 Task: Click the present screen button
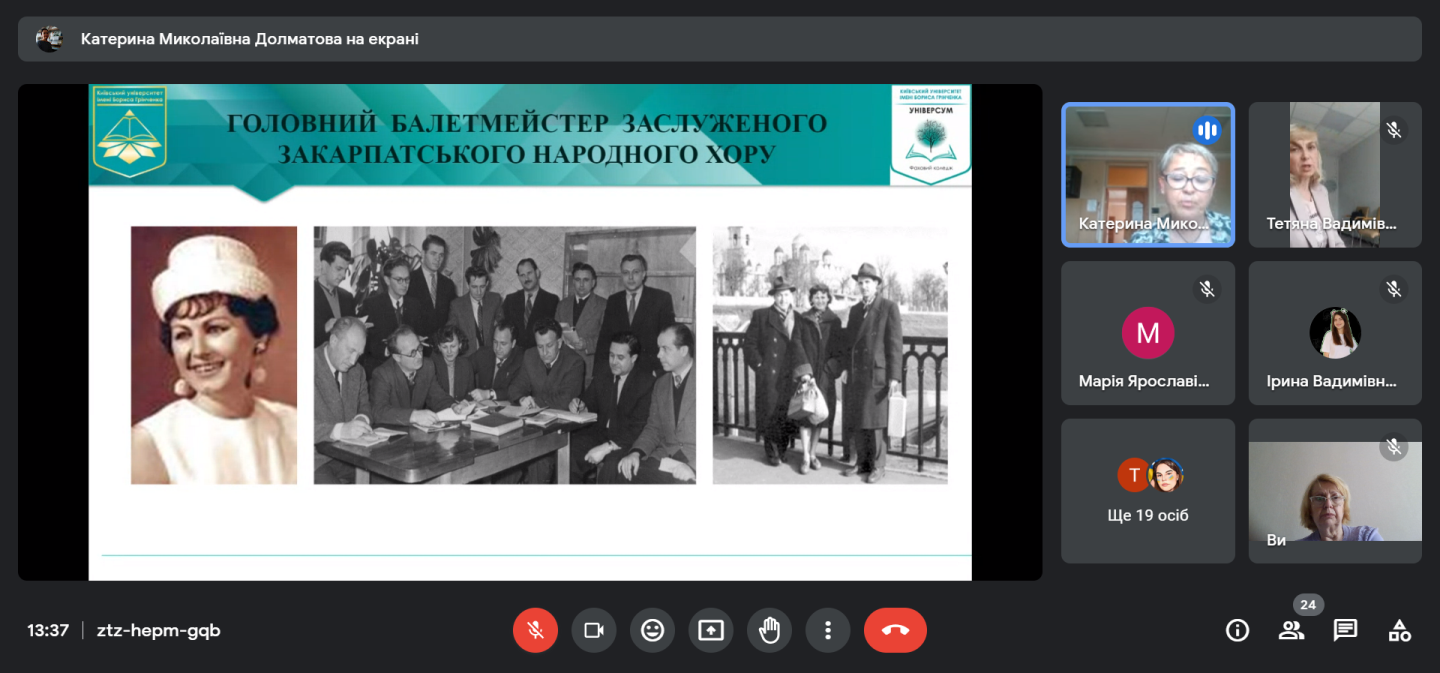[710, 630]
